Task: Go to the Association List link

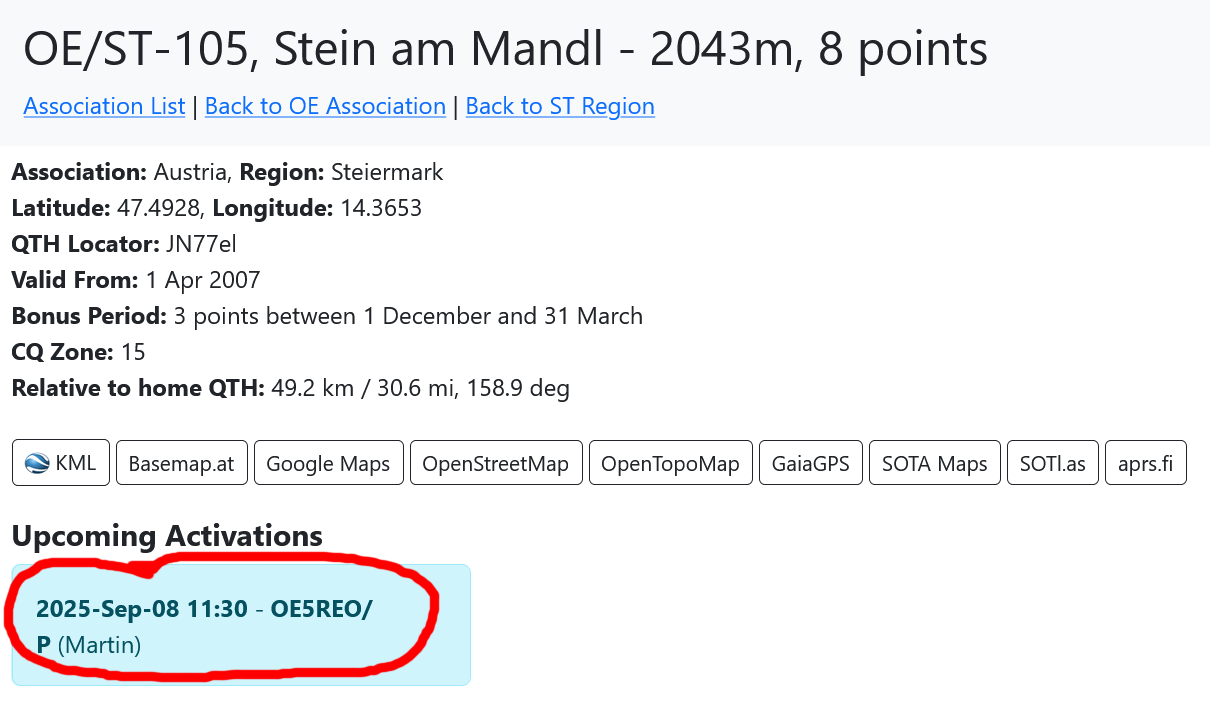Action: [x=105, y=106]
